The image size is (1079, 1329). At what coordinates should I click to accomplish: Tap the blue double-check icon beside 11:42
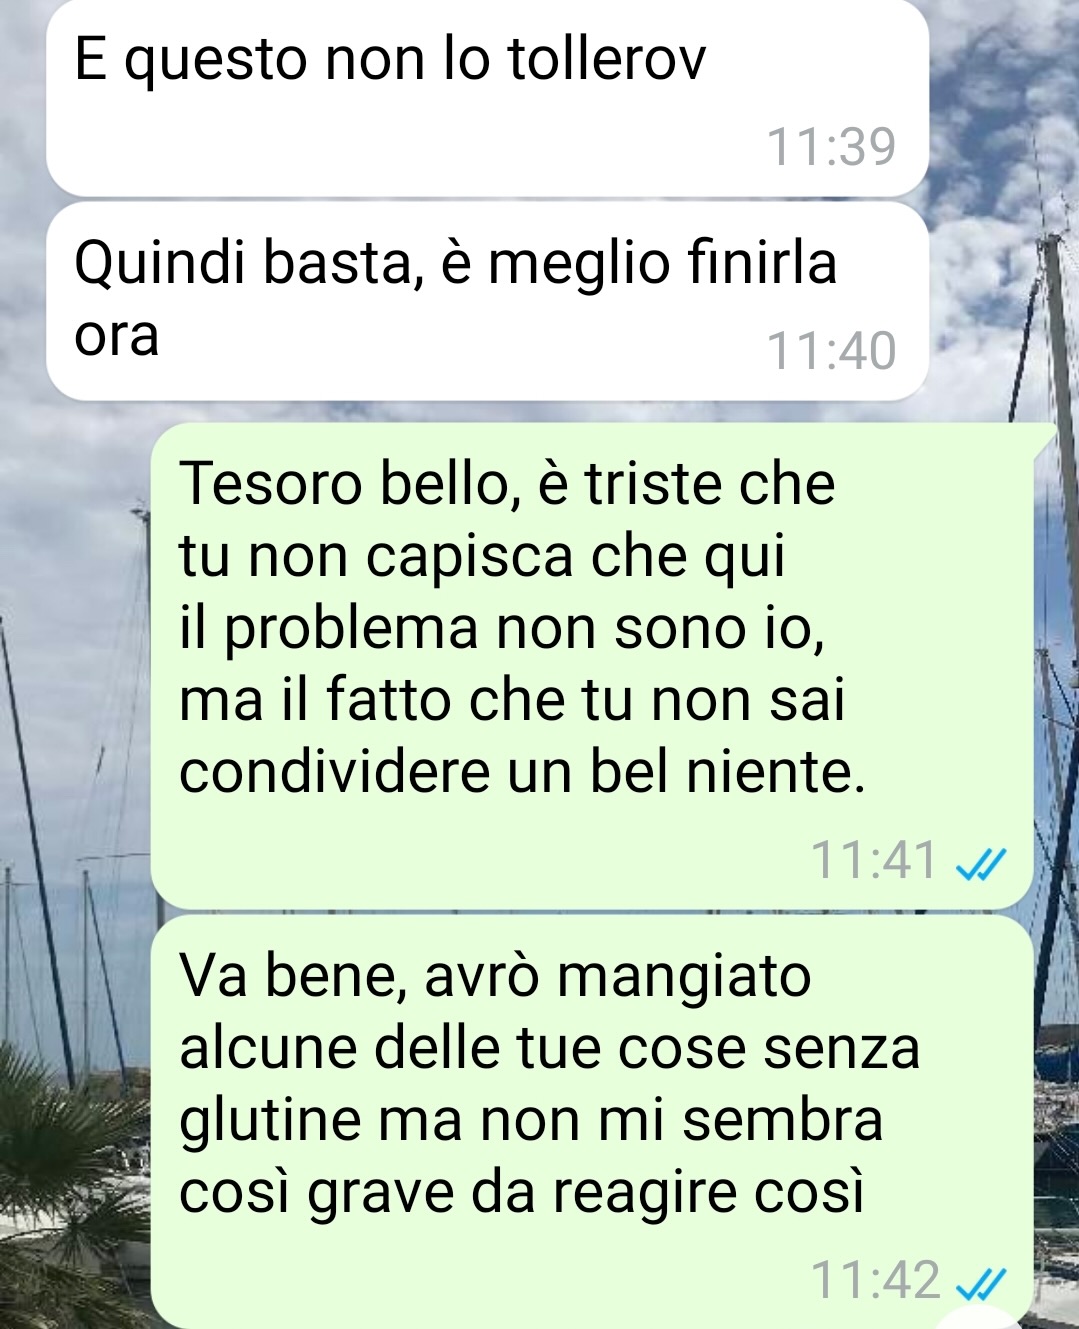pos(980,1284)
